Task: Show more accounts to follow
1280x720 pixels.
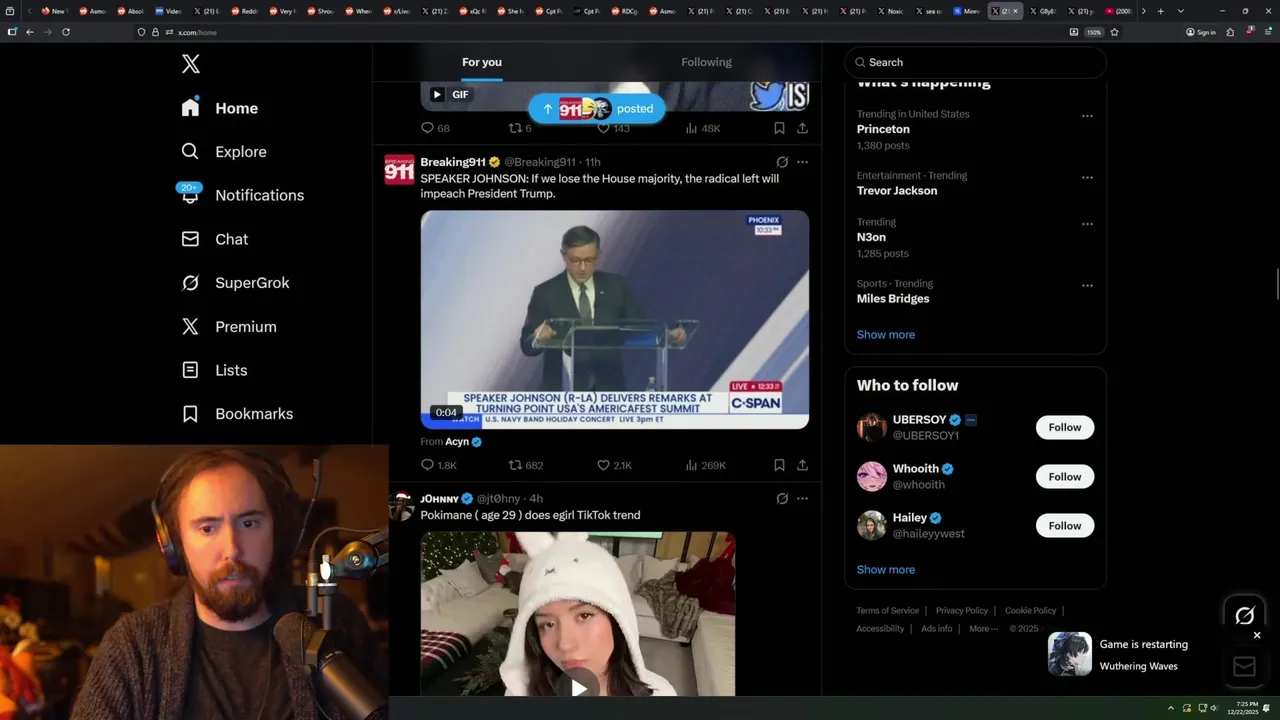Action: click(886, 570)
